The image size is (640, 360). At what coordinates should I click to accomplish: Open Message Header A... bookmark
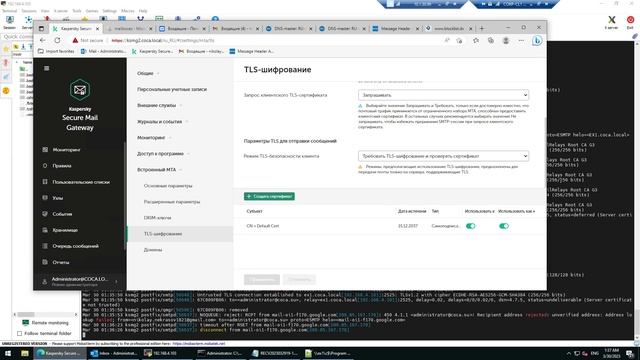click(251, 51)
